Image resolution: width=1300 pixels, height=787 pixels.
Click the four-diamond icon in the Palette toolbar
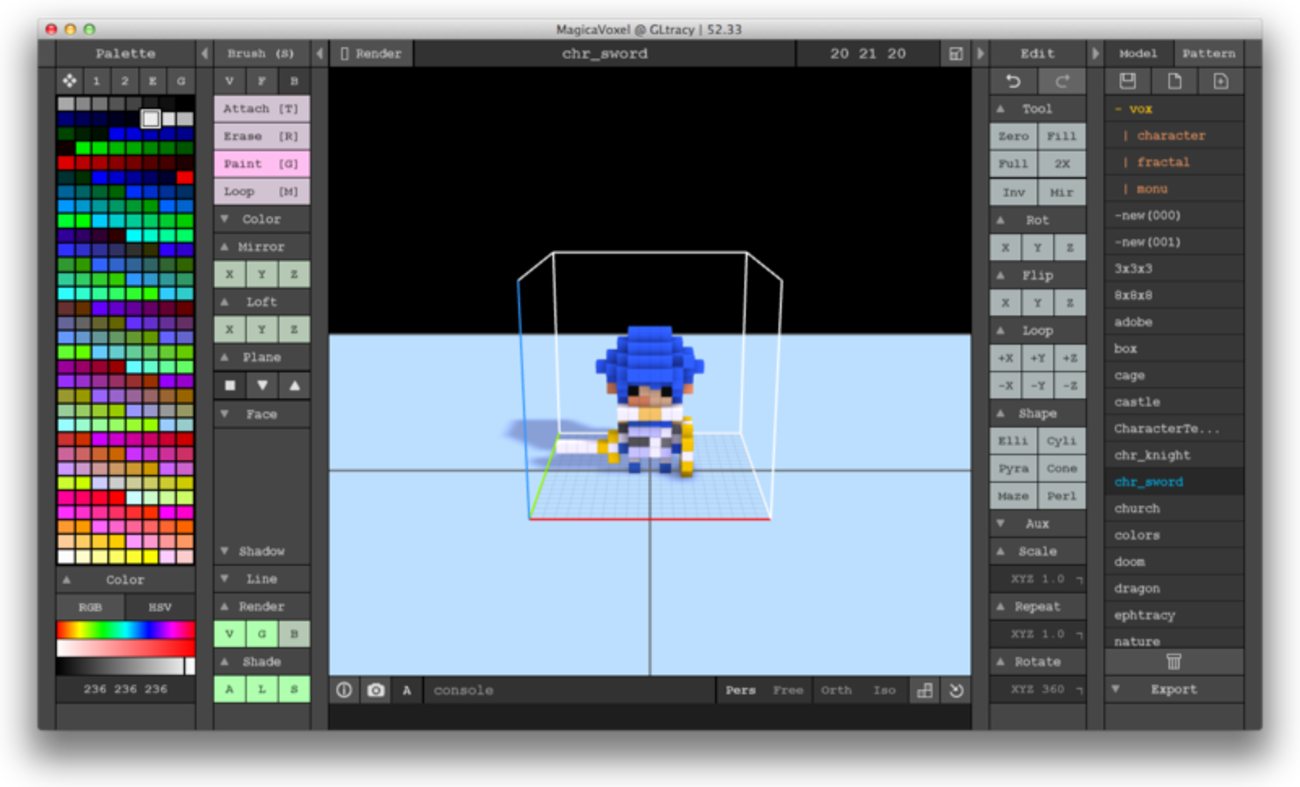(x=69, y=81)
